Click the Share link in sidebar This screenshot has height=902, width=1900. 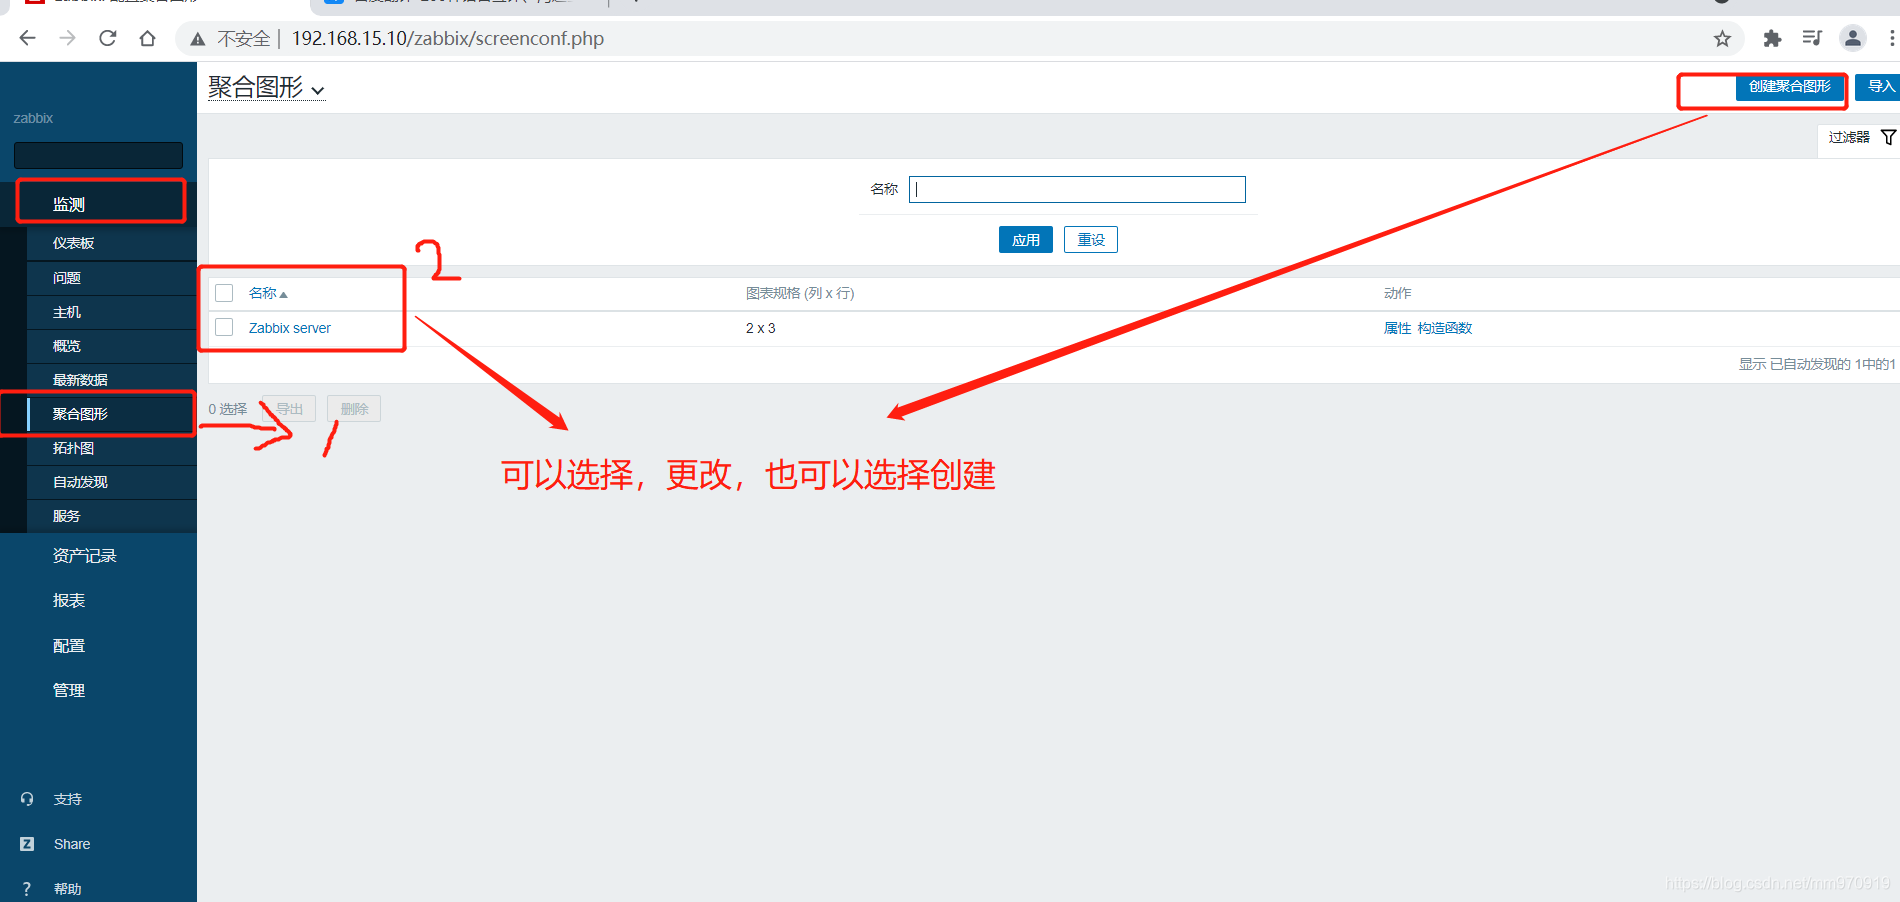(x=72, y=844)
